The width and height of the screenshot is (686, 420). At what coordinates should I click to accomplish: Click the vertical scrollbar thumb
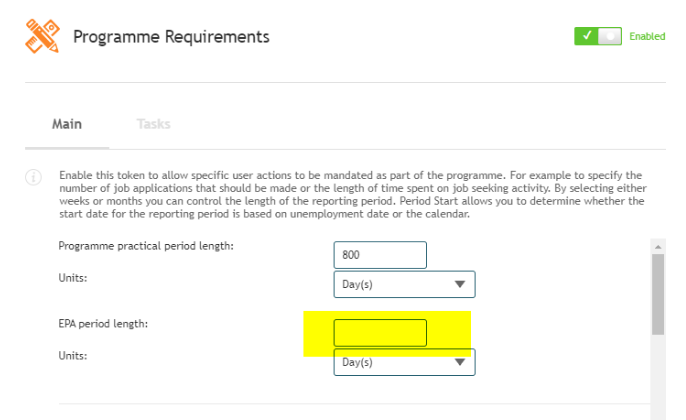pyautogui.click(x=658, y=294)
